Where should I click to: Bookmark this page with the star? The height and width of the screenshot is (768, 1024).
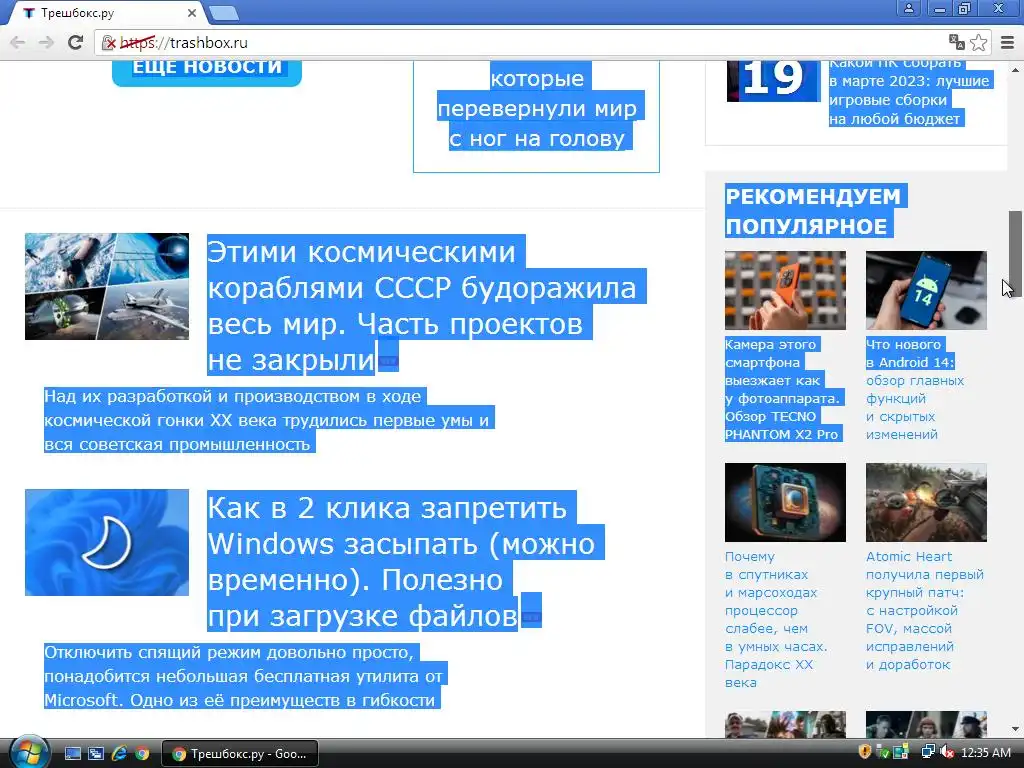978,42
